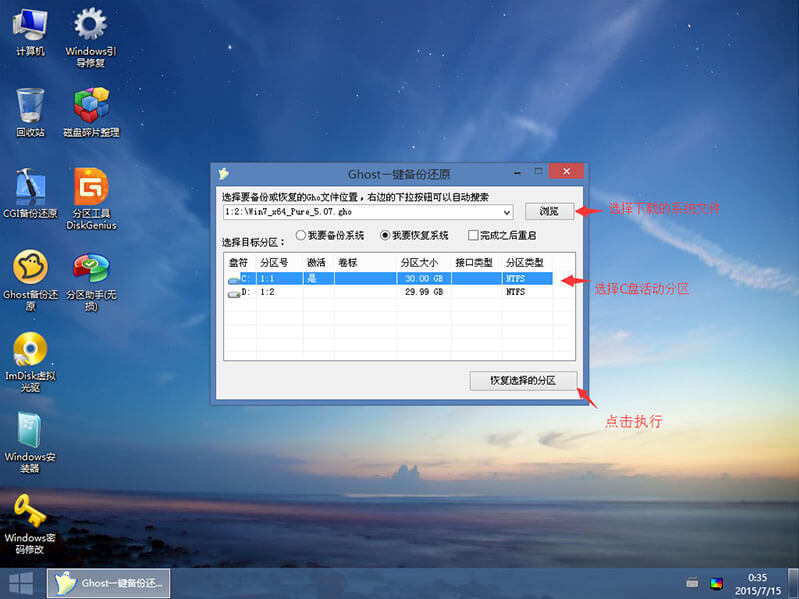The height and width of the screenshot is (599, 799).
Task: Launch 磁盘碎片整理 defrag icon
Action: 91,105
